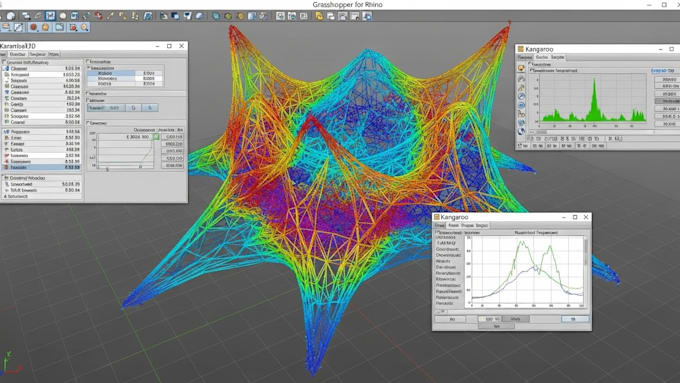Screen dimensions: 680x383
Task: Click the orange sphere icon in second toolbar row
Action: [x=46, y=27]
